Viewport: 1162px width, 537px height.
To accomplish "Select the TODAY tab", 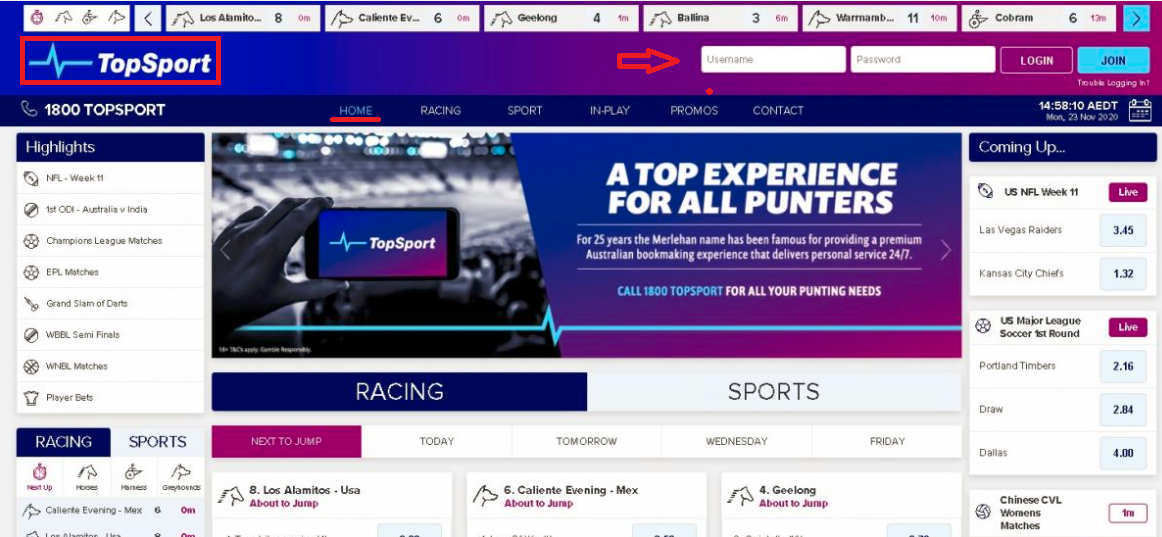I will point(436,441).
